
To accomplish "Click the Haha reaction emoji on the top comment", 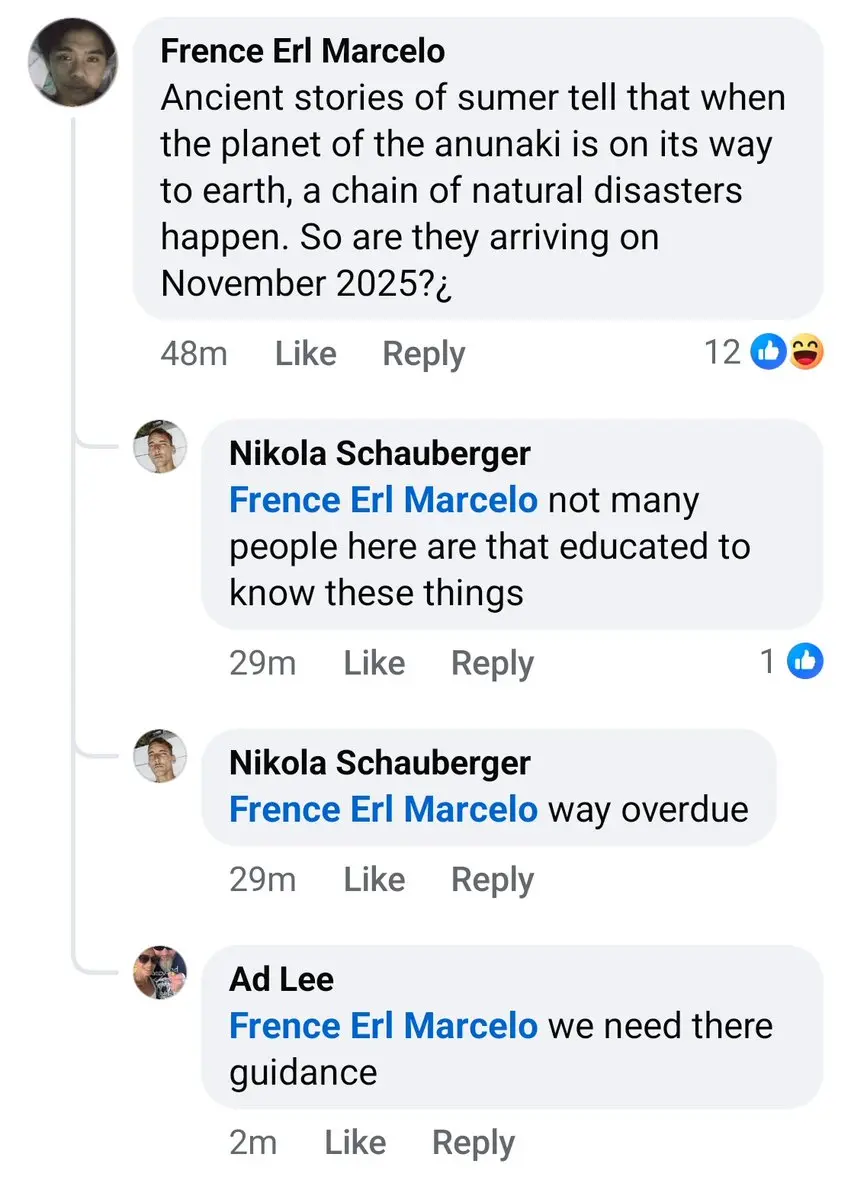I will 806,352.
